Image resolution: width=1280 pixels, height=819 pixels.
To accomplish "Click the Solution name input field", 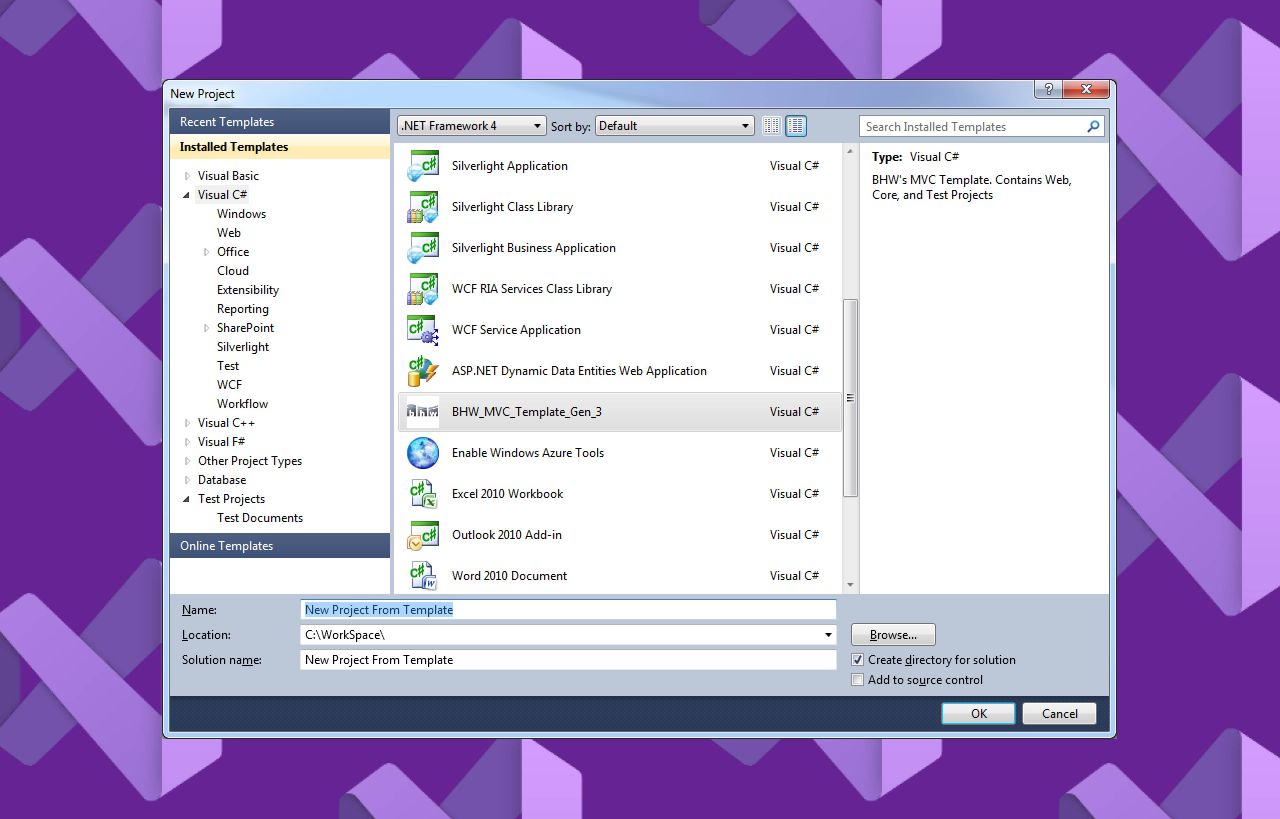I will [568, 660].
